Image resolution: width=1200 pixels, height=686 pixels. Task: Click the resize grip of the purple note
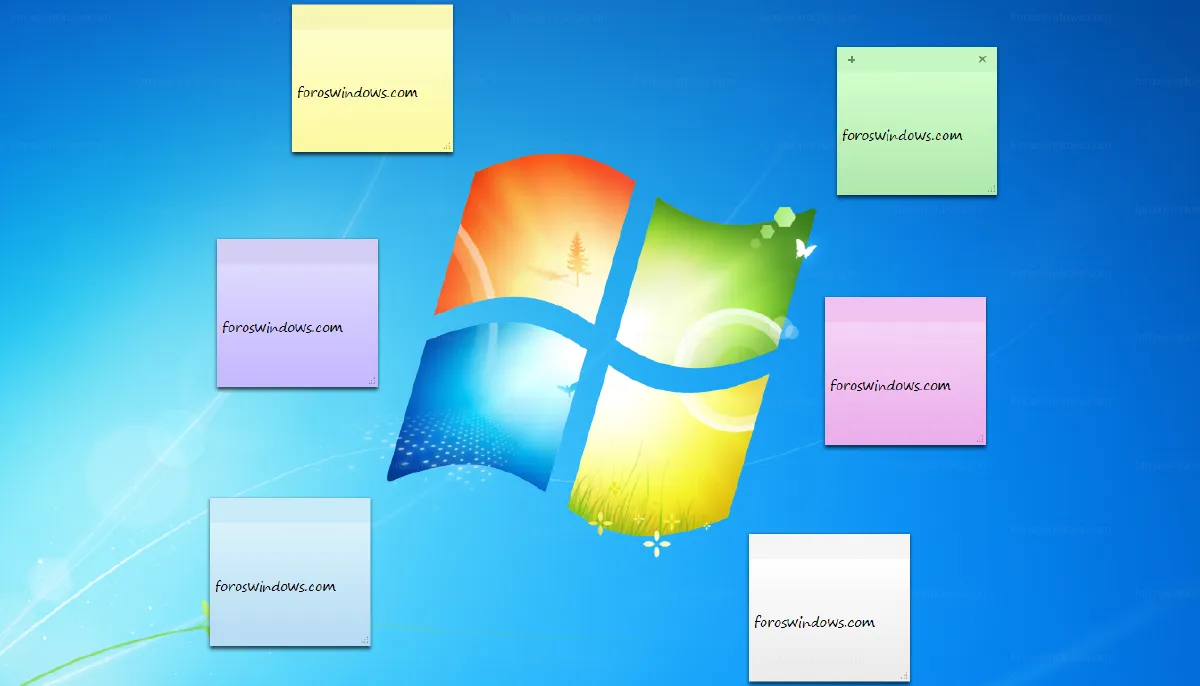pos(372,381)
